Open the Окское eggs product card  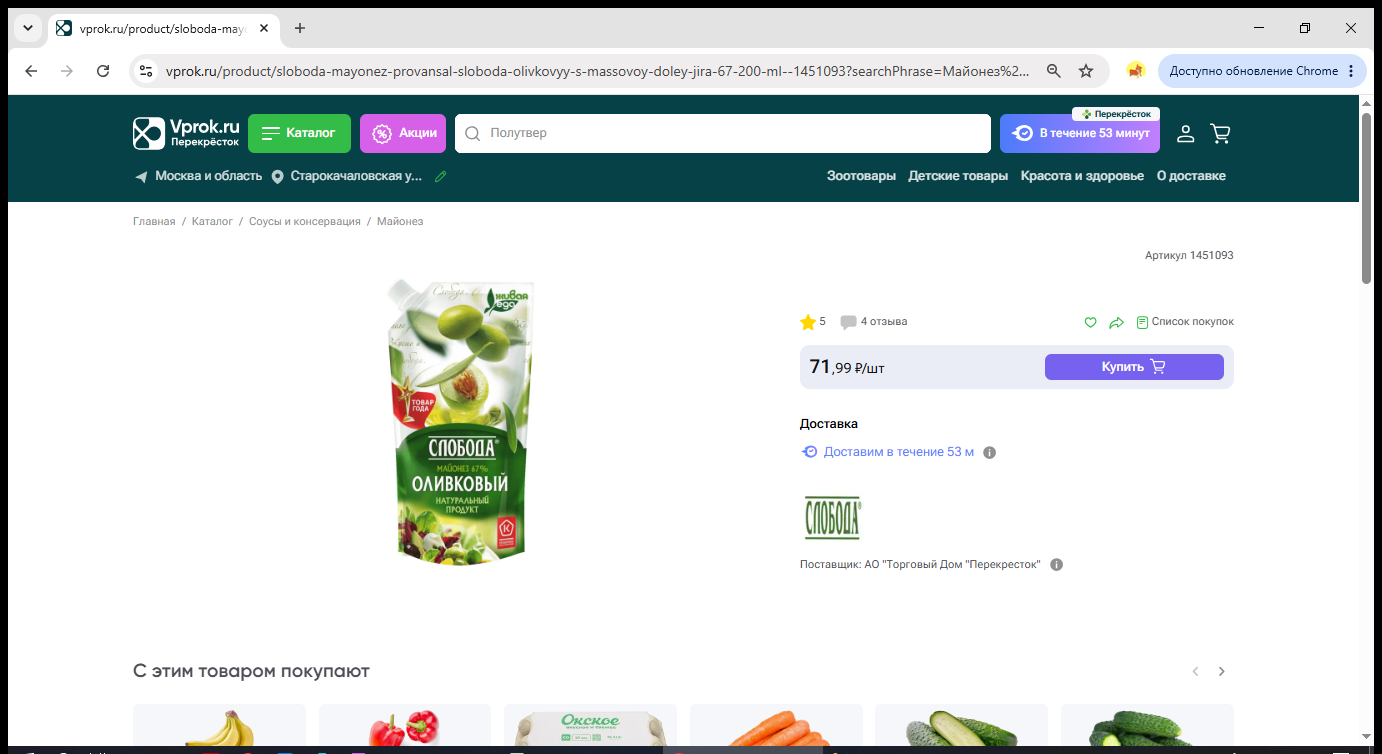click(x=590, y=726)
